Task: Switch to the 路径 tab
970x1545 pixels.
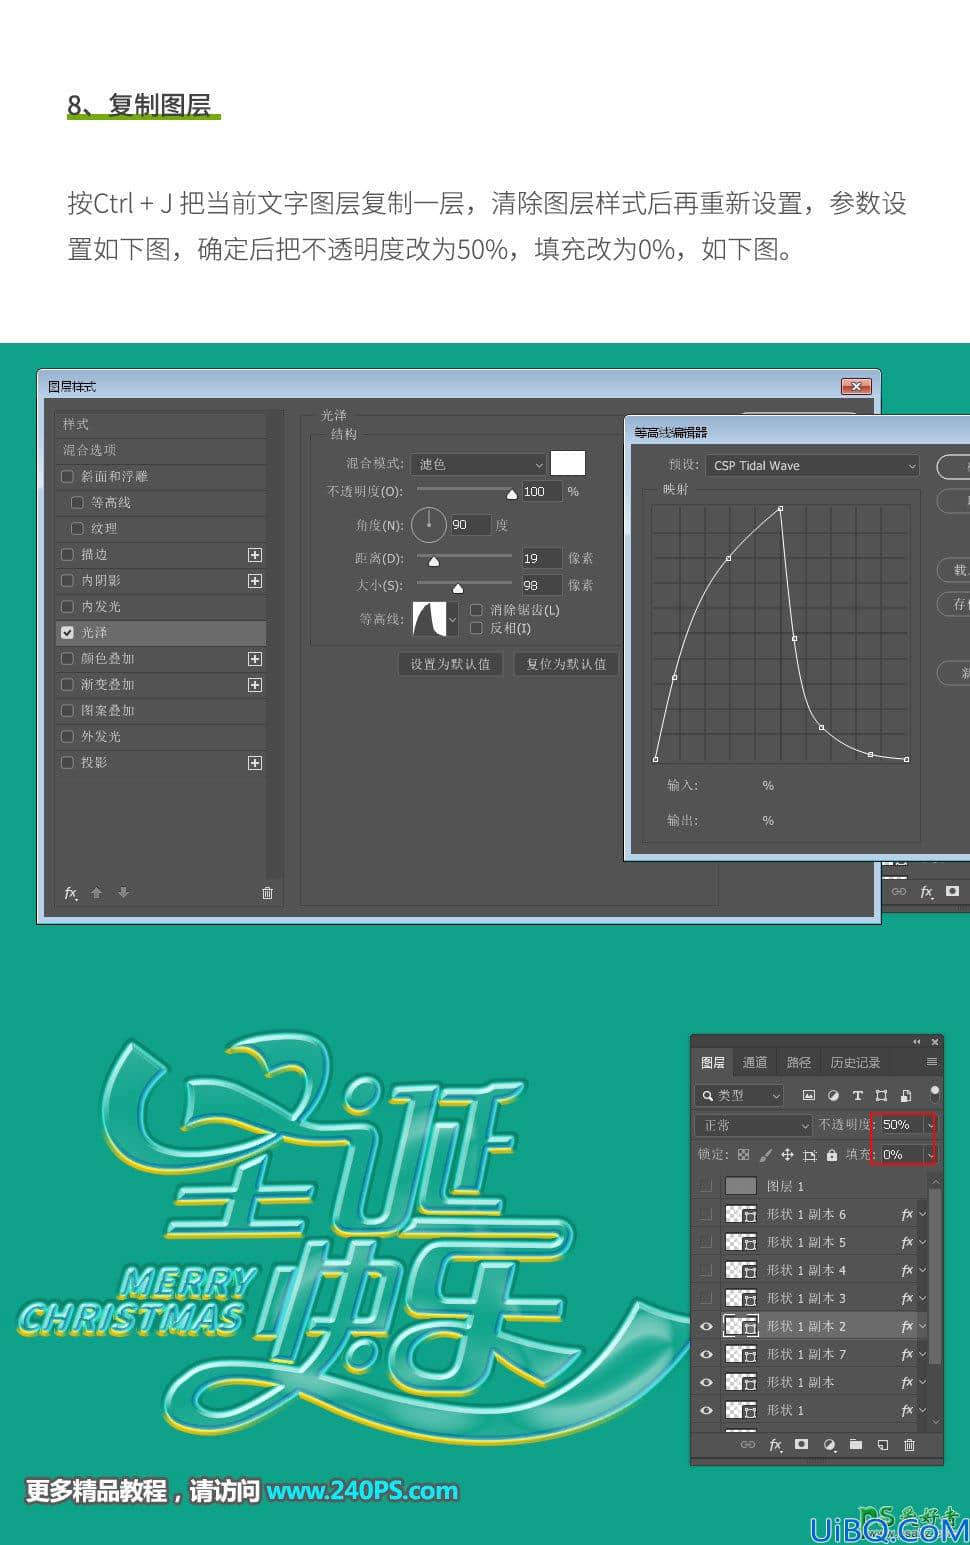Action: pyautogui.click(x=799, y=1063)
